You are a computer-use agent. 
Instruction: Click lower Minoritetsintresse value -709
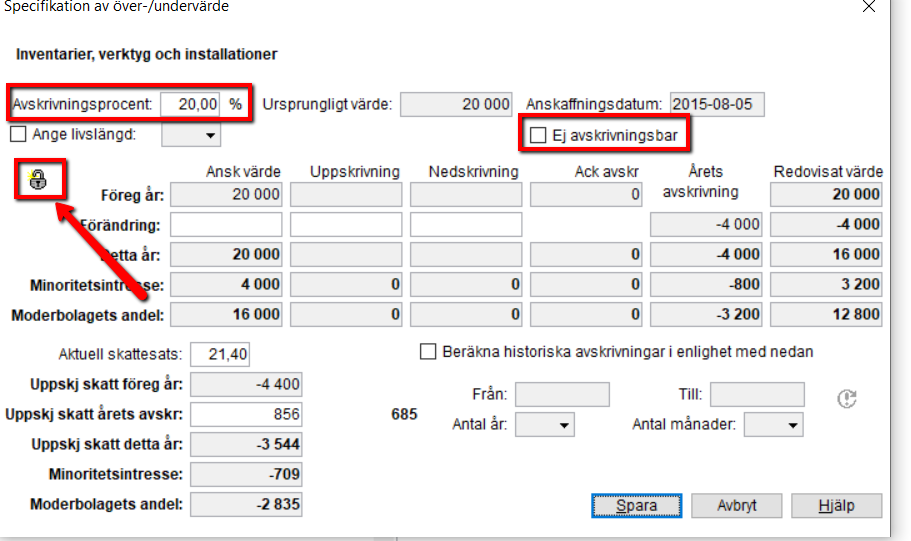coord(246,474)
